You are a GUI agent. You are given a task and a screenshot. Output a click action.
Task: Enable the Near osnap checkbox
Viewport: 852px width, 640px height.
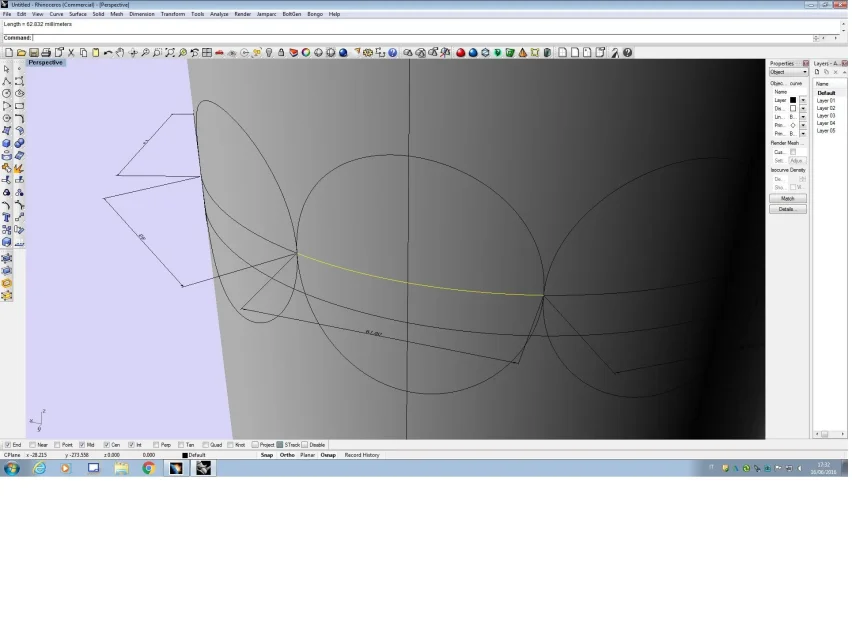coord(33,445)
